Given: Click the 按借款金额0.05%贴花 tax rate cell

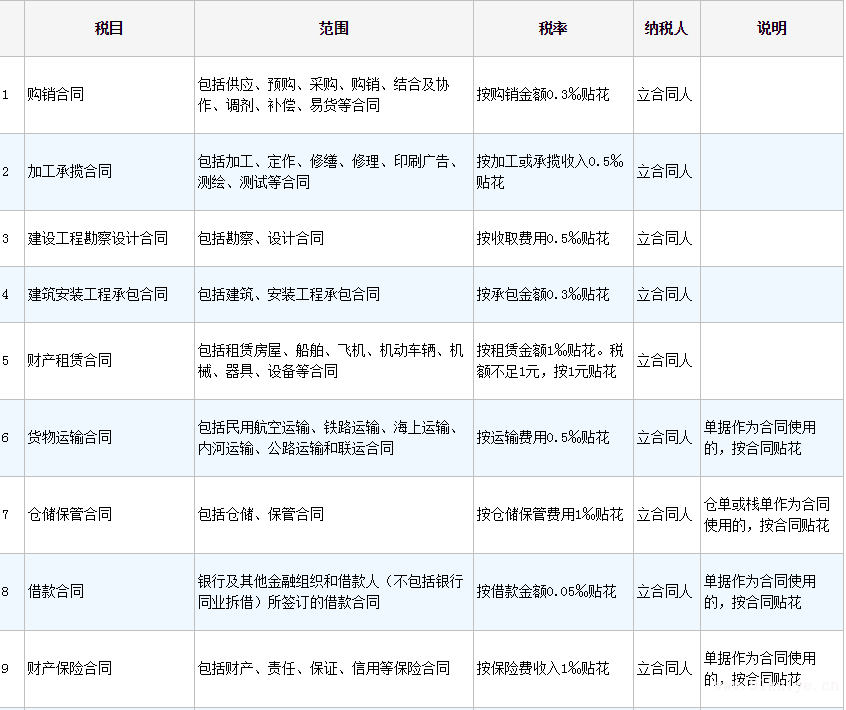Looking at the screenshot, I should [546, 592].
